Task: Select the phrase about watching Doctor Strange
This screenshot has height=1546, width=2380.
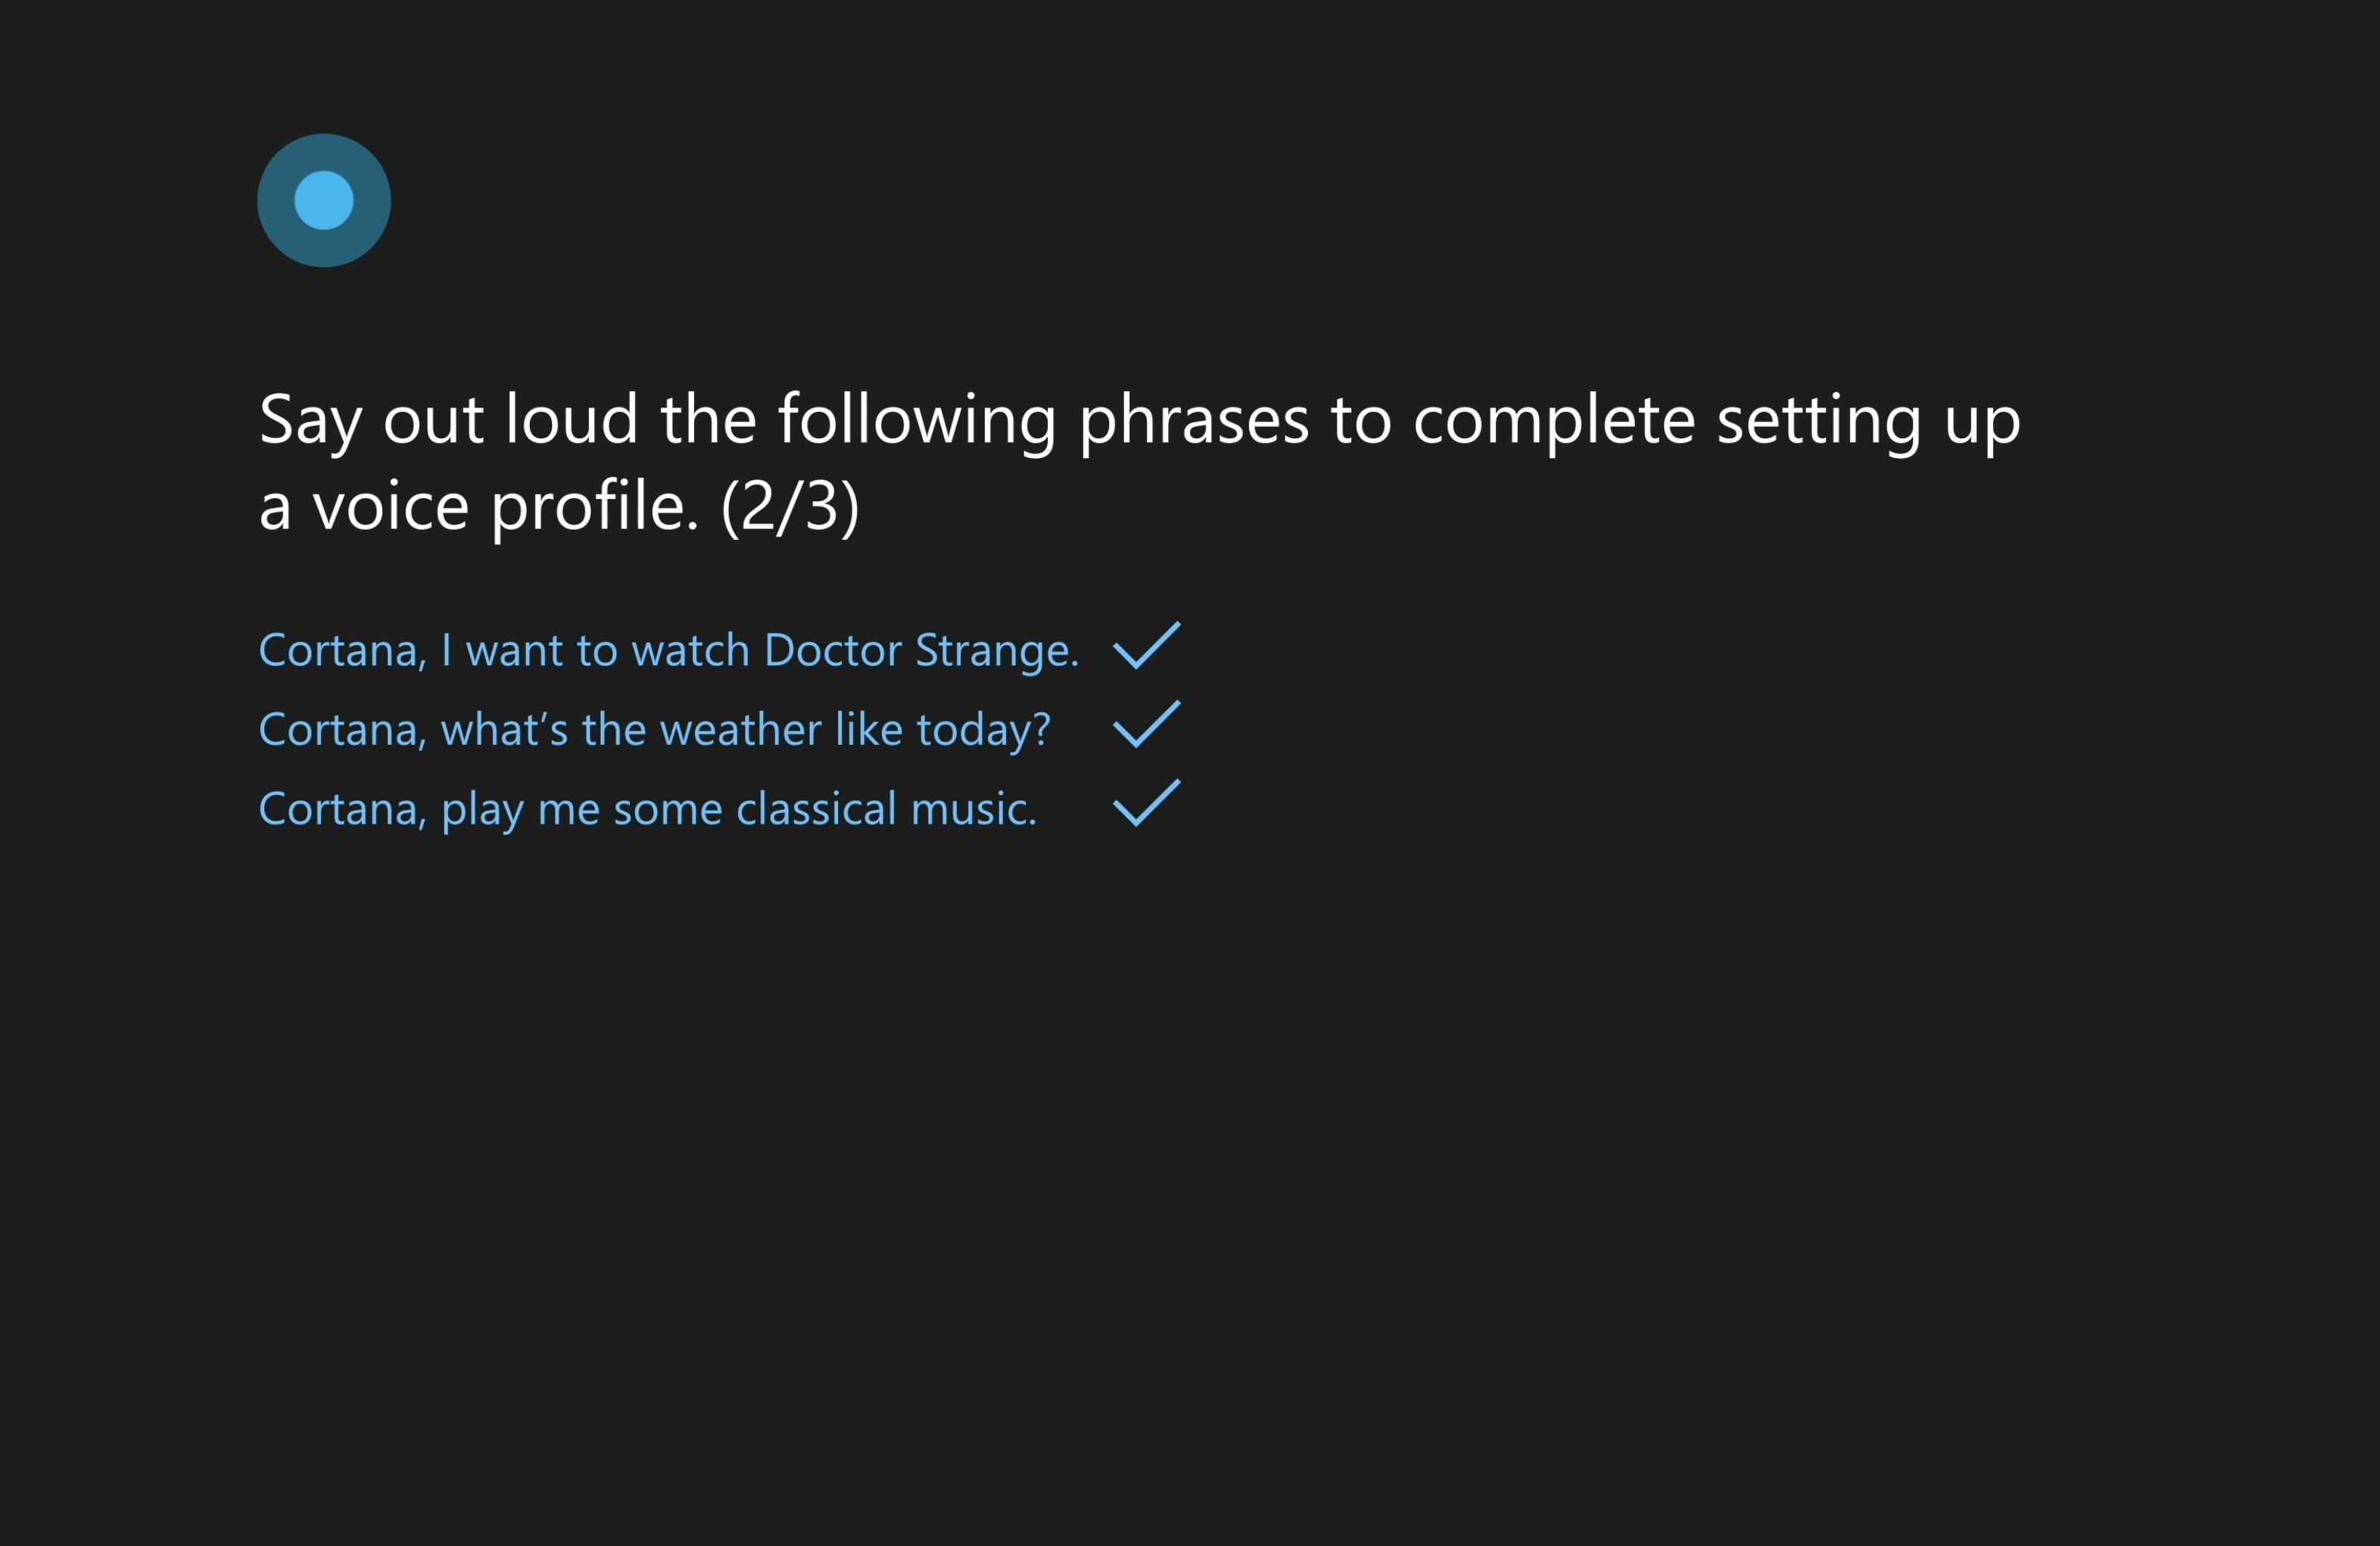Action: pos(668,651)
